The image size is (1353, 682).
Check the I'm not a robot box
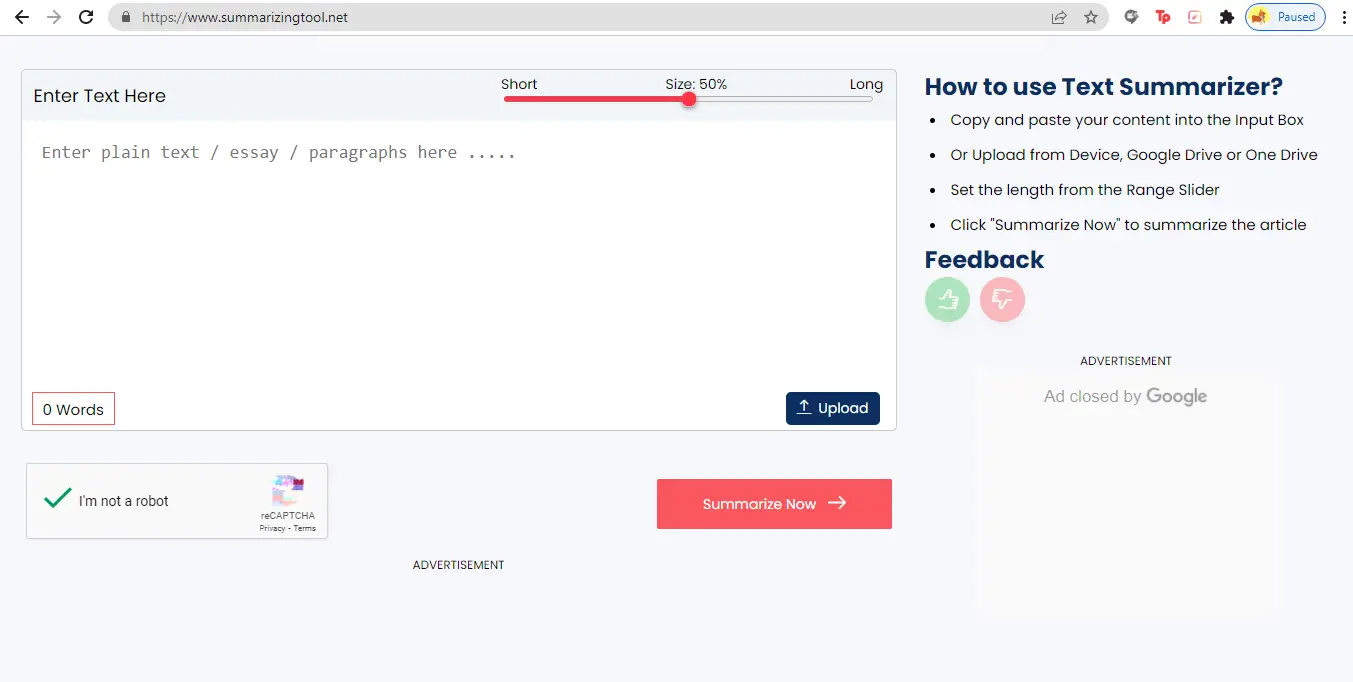pyautogui.click(x=57, y=500)
